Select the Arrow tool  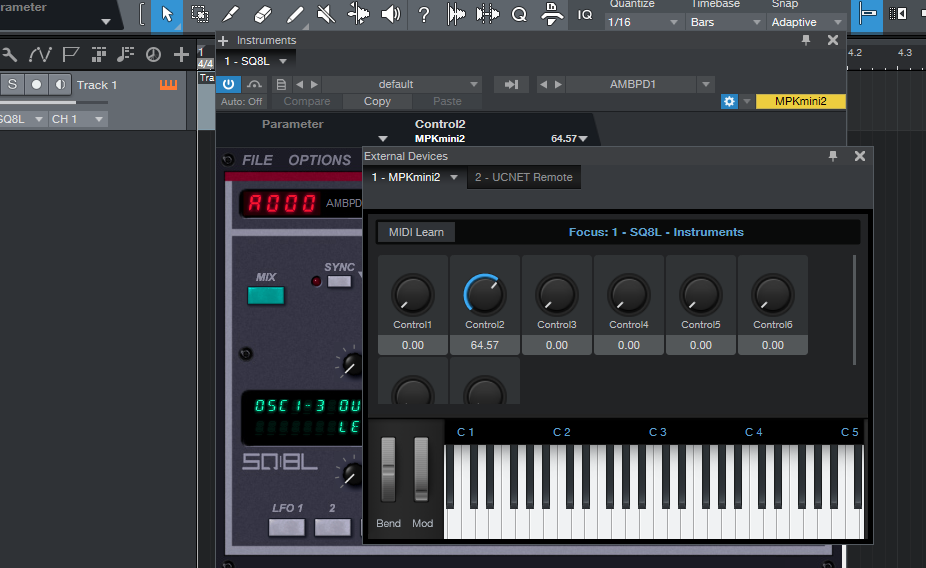[167, 14]
